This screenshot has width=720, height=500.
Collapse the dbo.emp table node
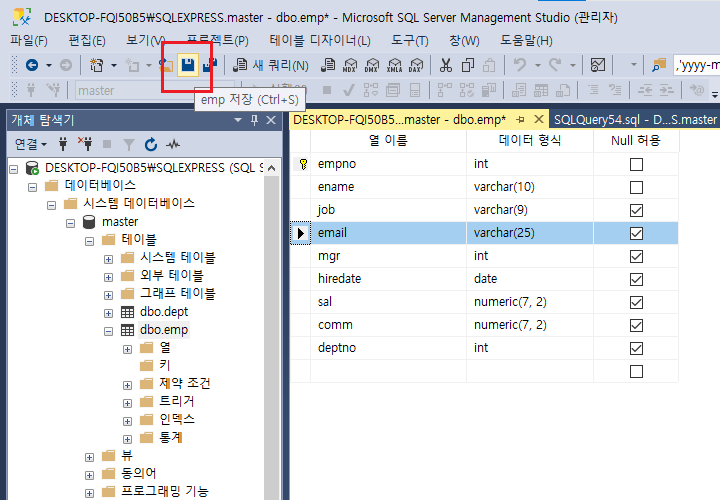[108, 331]
